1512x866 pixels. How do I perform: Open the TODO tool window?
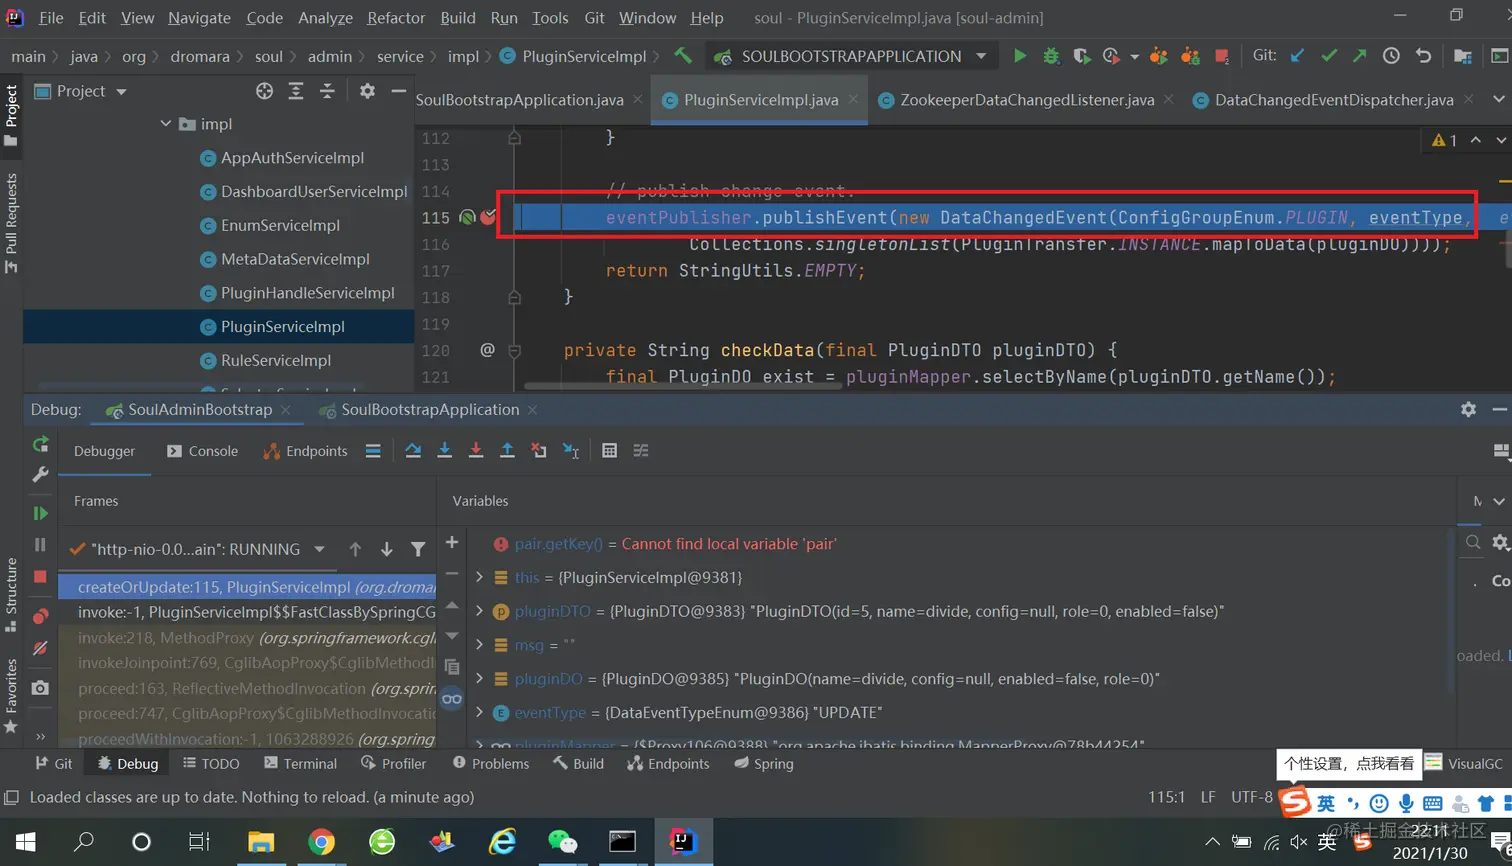211,763
